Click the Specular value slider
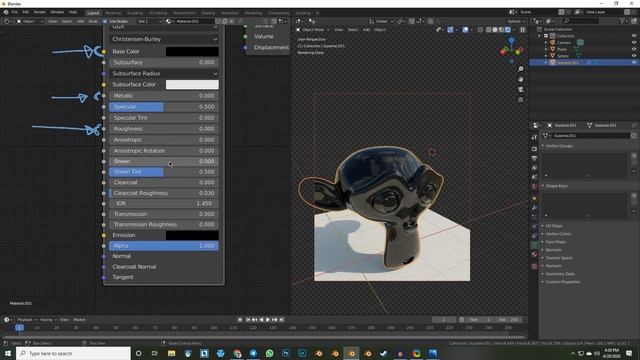Viewport: 640px width, 360px height. coord(164,107)
